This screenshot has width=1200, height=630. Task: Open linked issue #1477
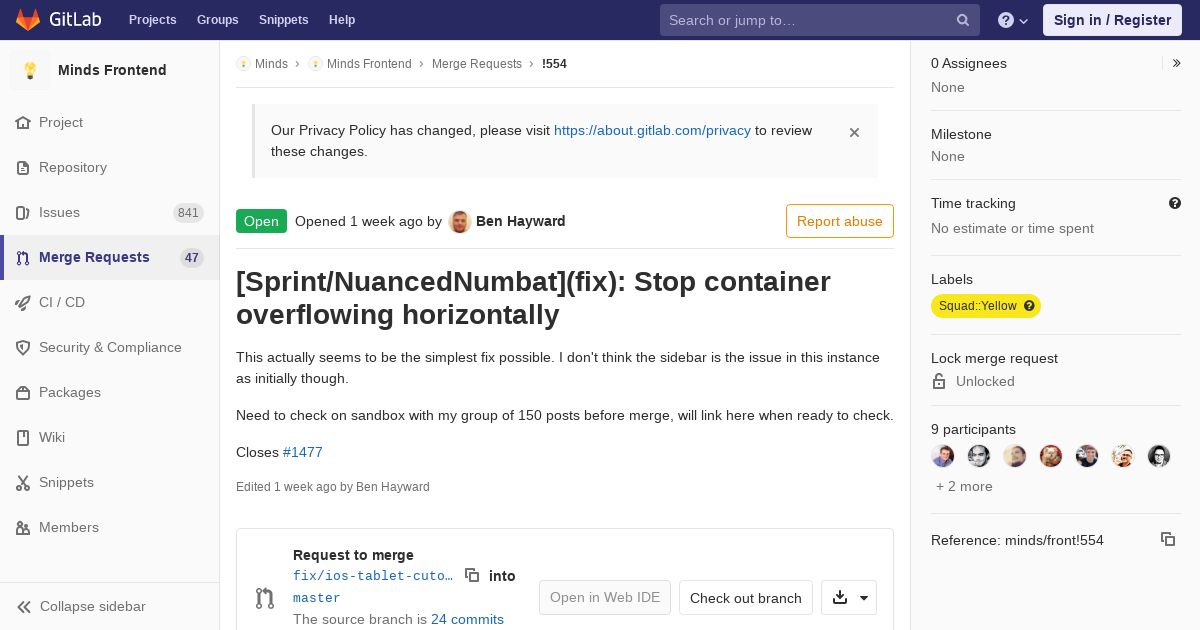click(303, 452)
